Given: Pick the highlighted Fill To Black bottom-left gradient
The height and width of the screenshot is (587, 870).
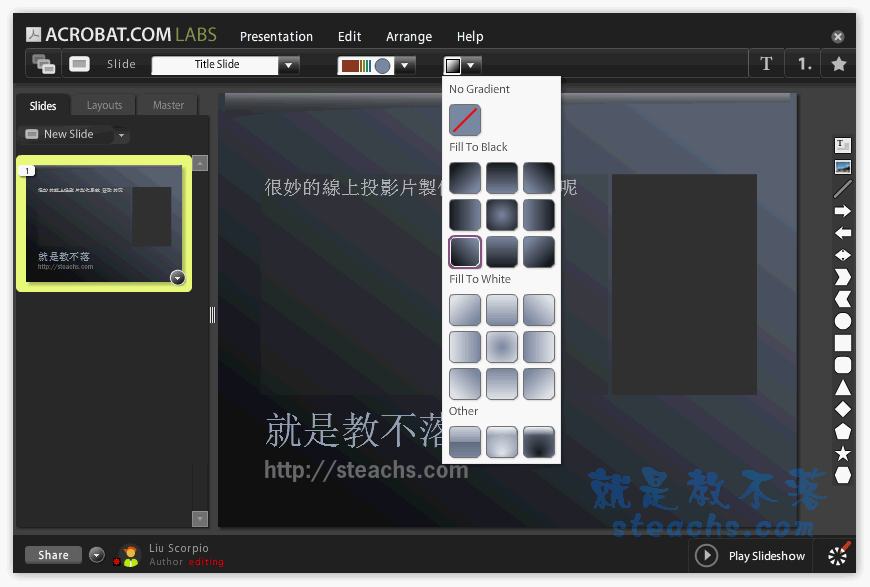Looking at the screenshot, I should point(465,252).
